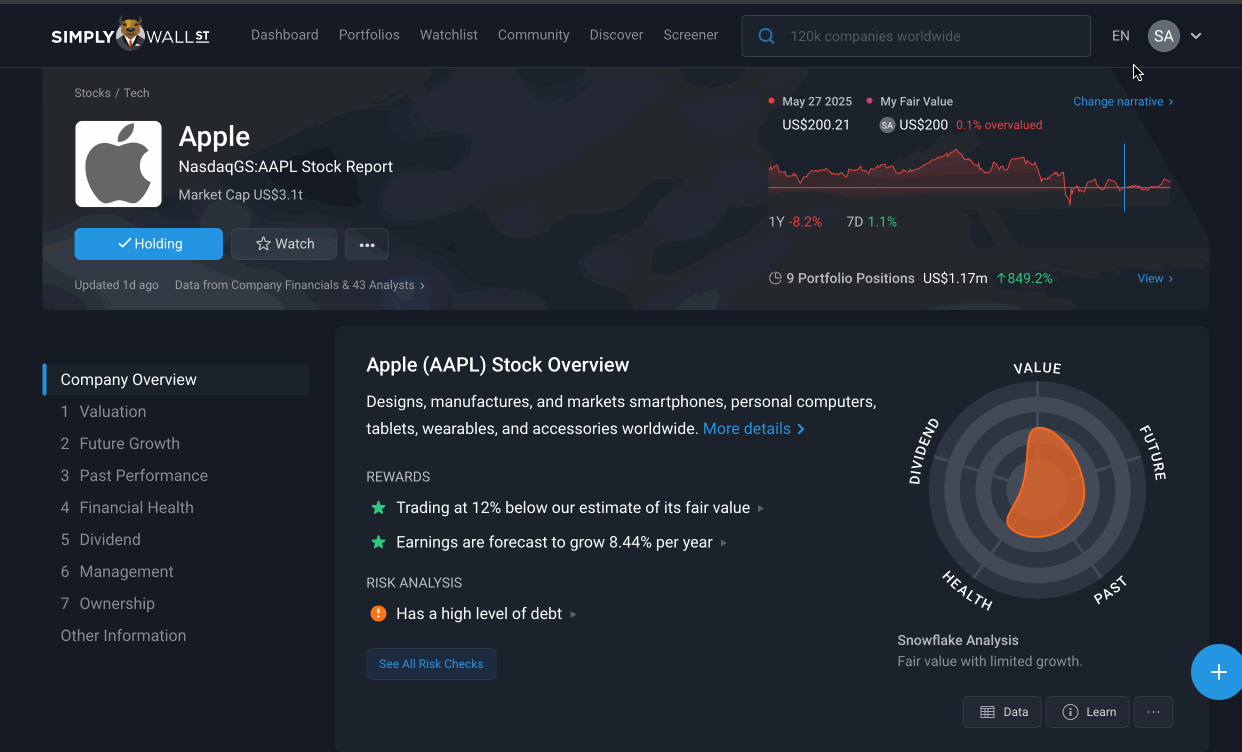Click the NasdaqGS:AAPL Stock Report subtitle
Screen dimensions: 1242x752
click(286, 166)
